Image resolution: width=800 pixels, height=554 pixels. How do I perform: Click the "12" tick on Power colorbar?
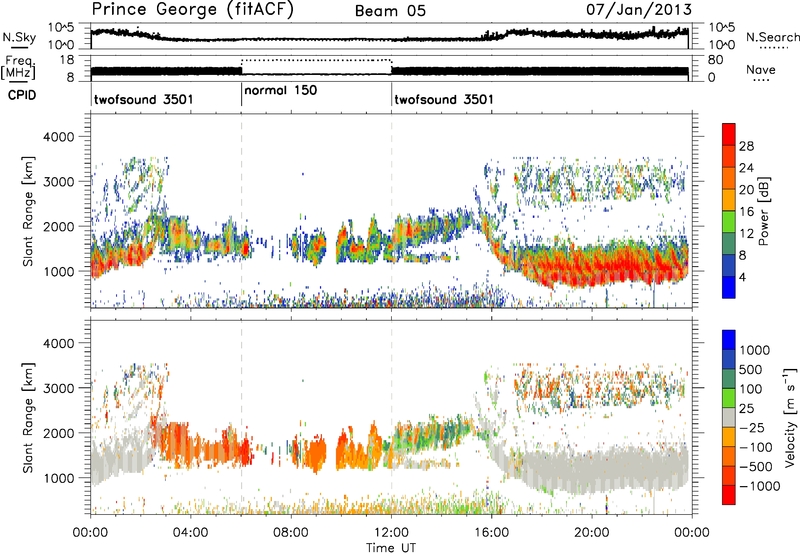746,234
